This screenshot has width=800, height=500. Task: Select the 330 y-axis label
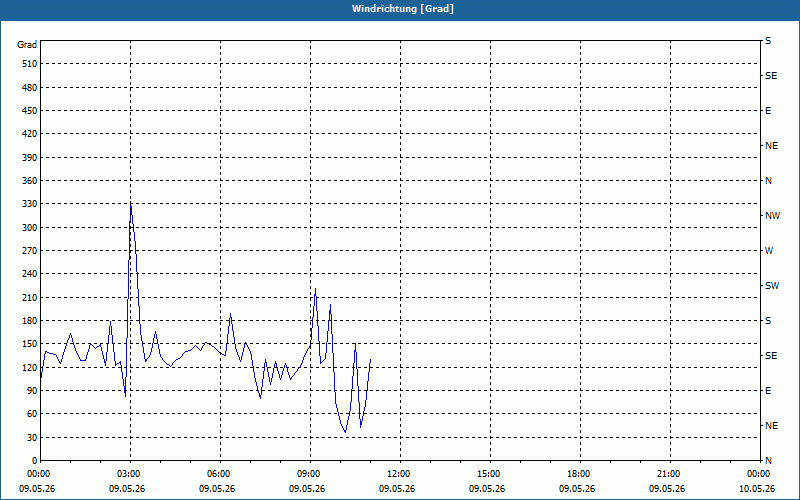[x=29, y=204]
